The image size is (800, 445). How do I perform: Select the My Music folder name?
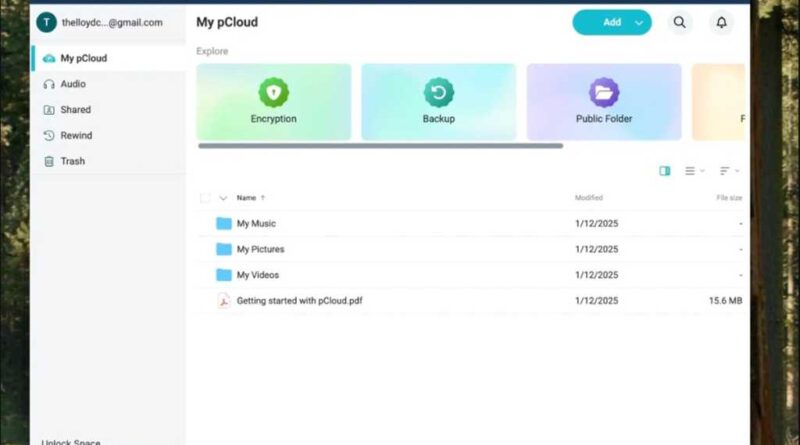[x=256, y=224]
